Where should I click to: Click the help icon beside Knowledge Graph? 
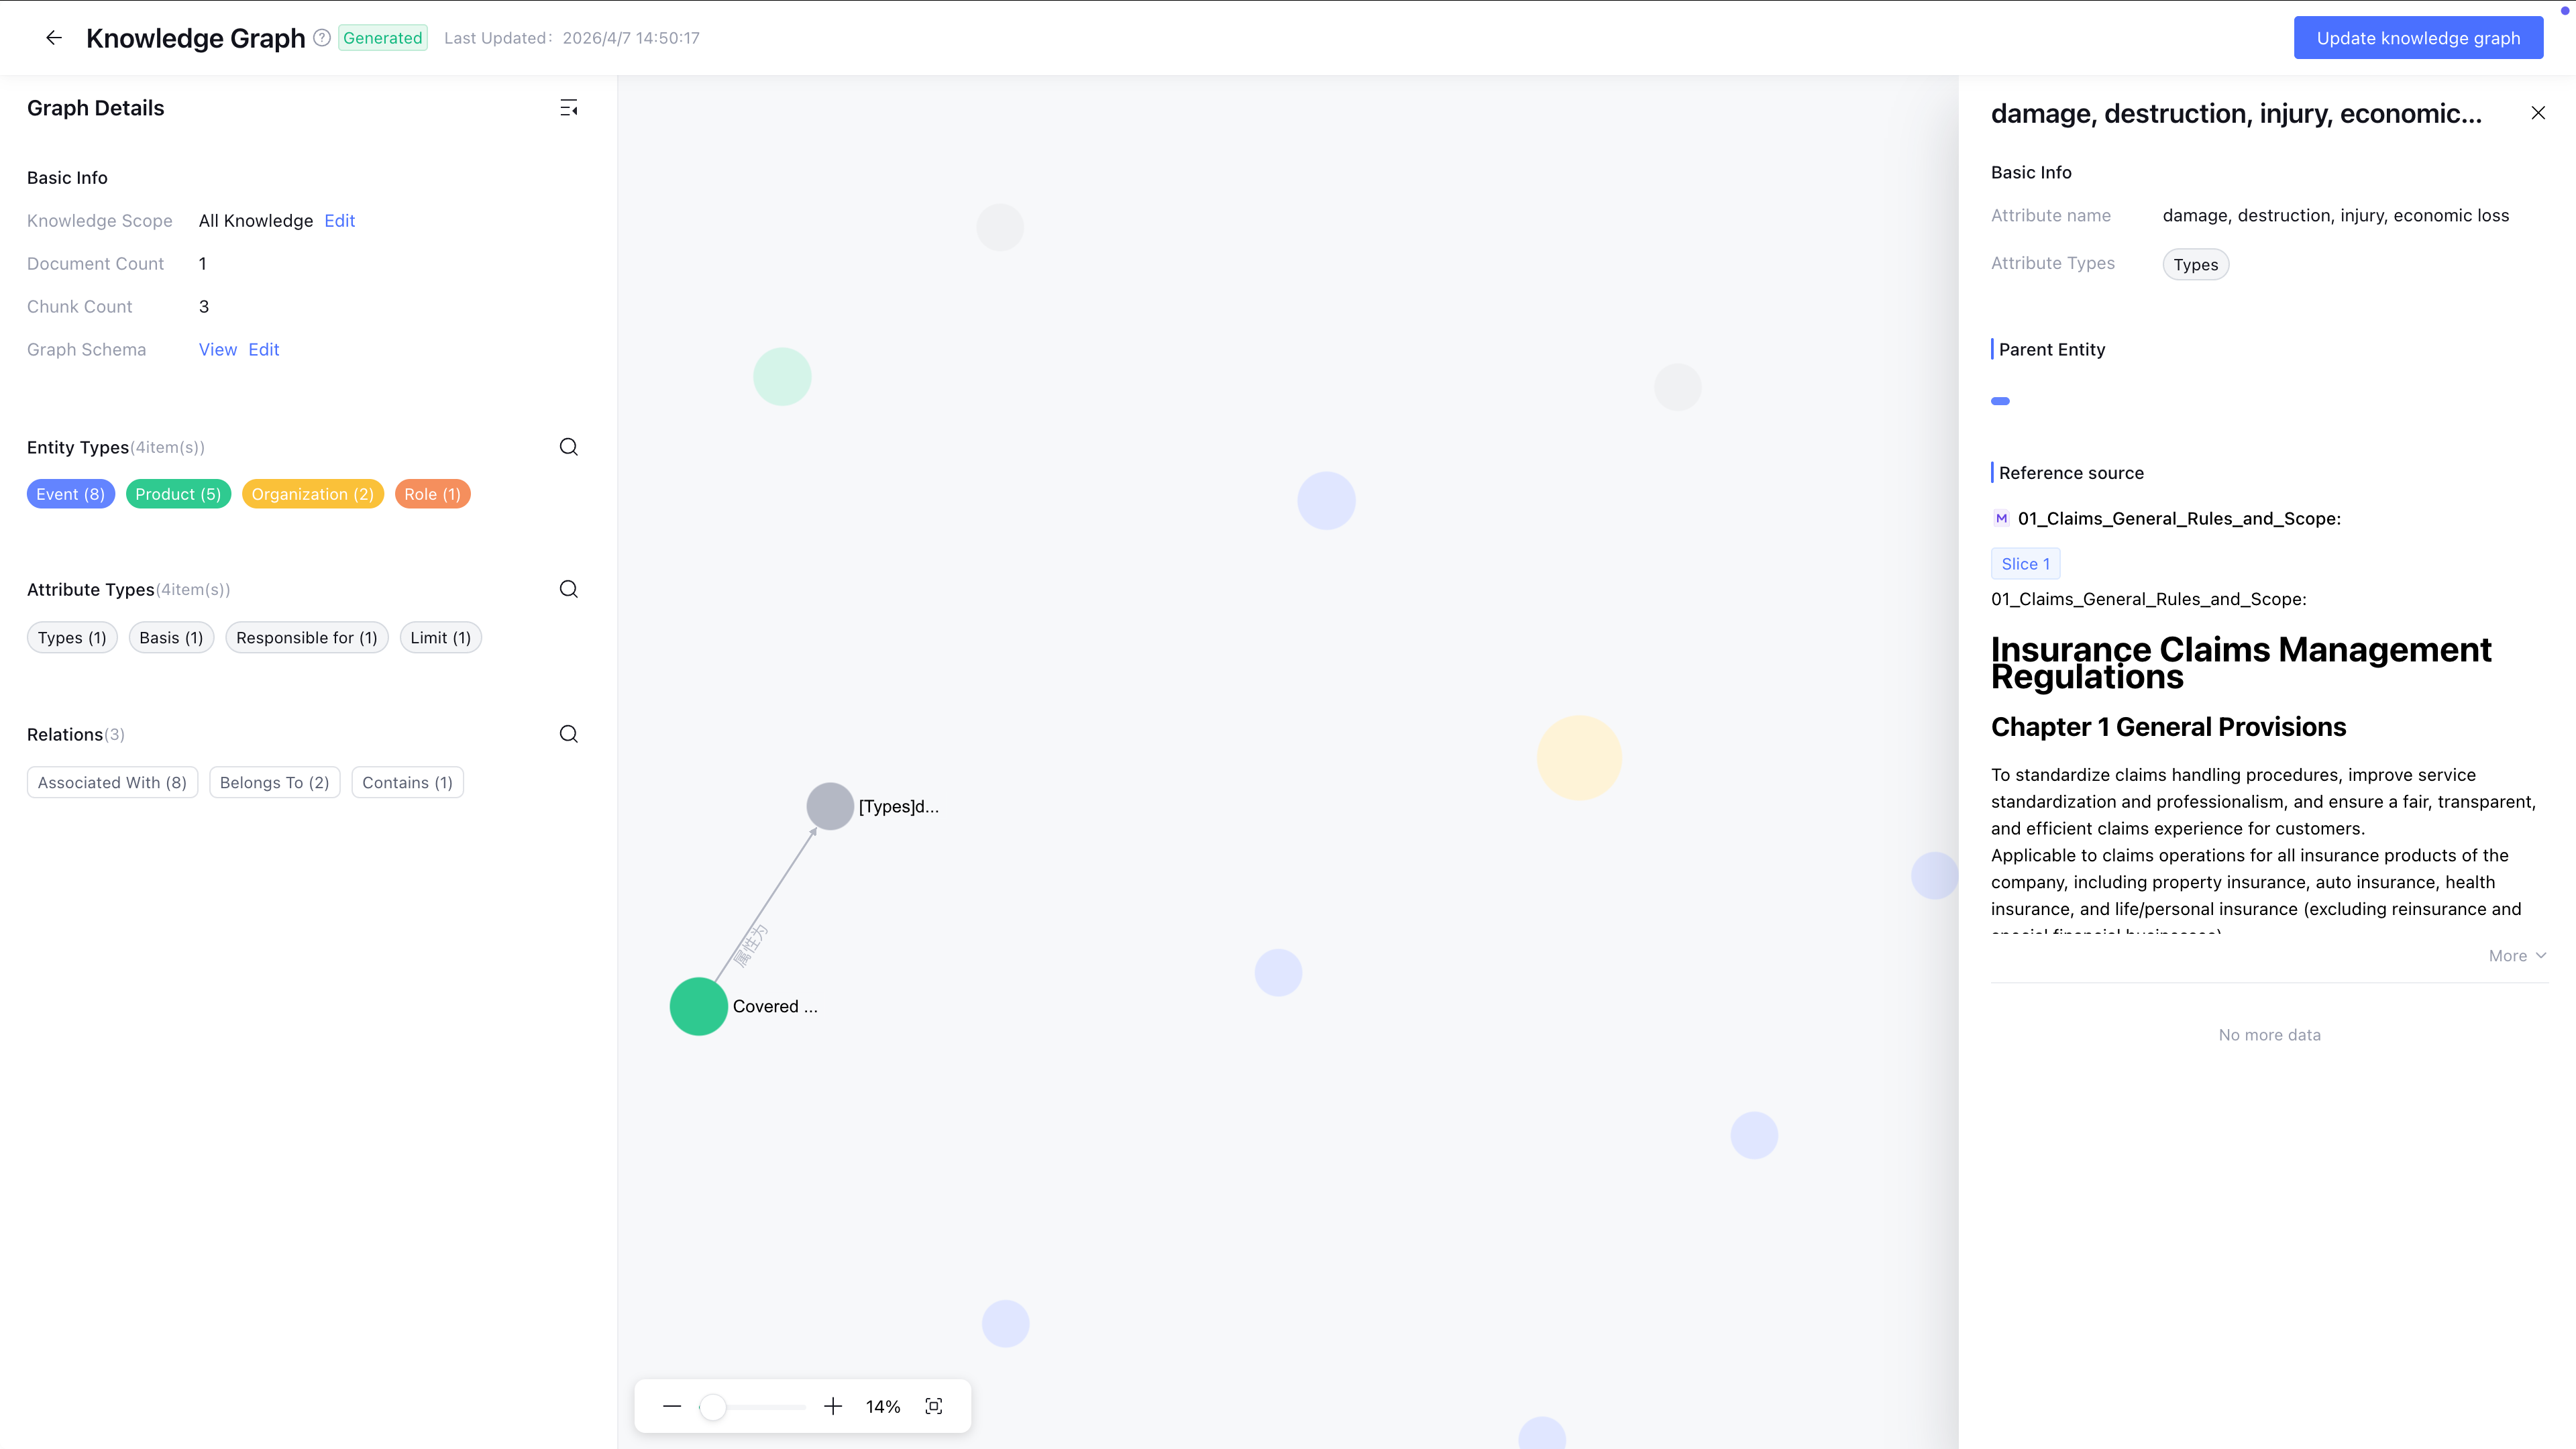click(322, 38)
